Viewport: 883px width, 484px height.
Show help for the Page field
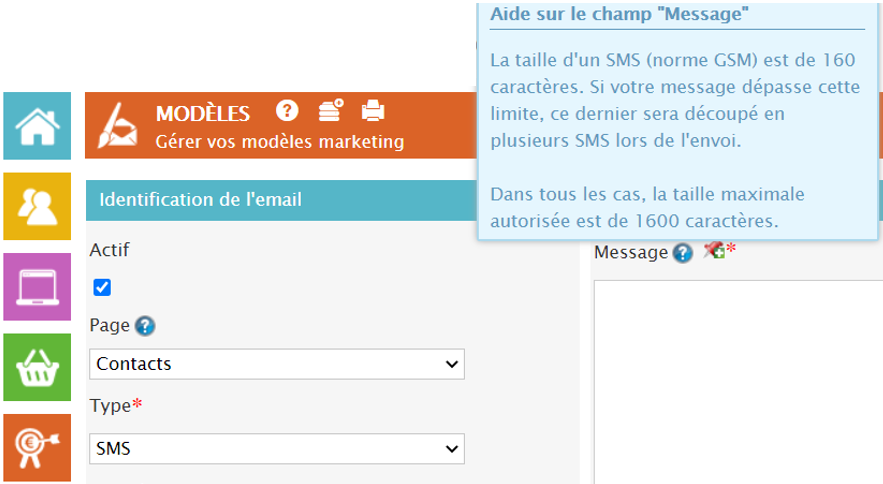point(145,326)
